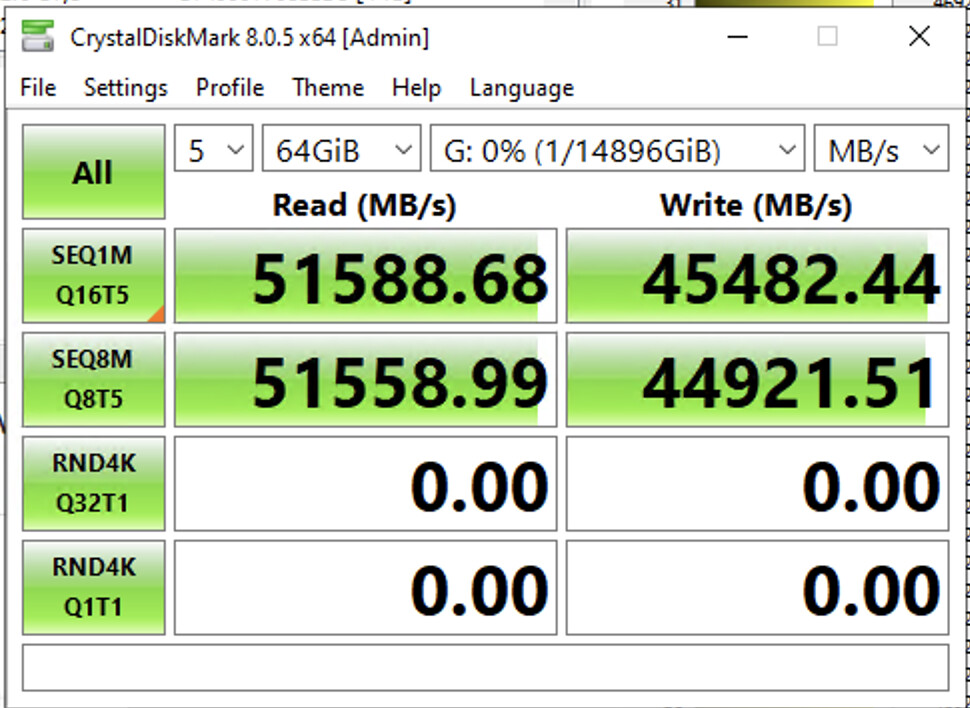Start the SEQ1M Q16T5 test
Viewport: 970px width, 708px height.
click(x=93, y=276)
